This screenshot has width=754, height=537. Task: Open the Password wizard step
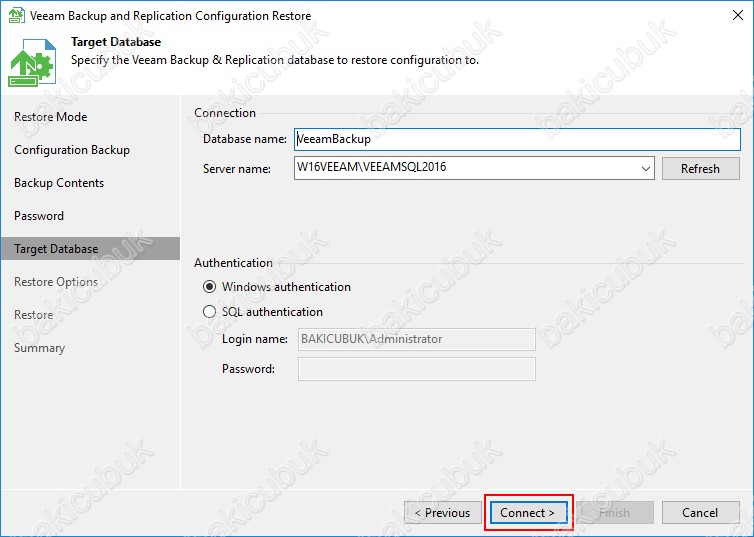click(38, 216)
